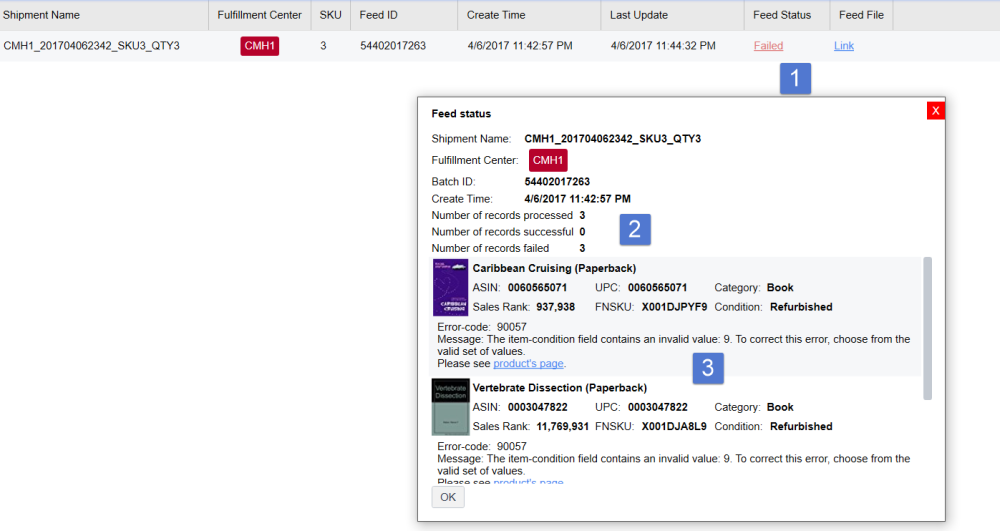1000x531 pixels.
Task: Click FNSKU X001DJA8L9 value
Action: [x=673, y=426]
